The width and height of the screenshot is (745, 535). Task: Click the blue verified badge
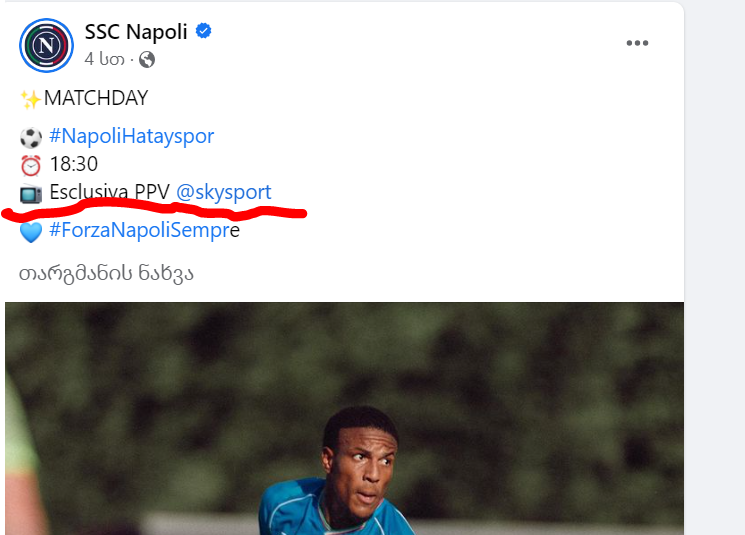point(203,32)
